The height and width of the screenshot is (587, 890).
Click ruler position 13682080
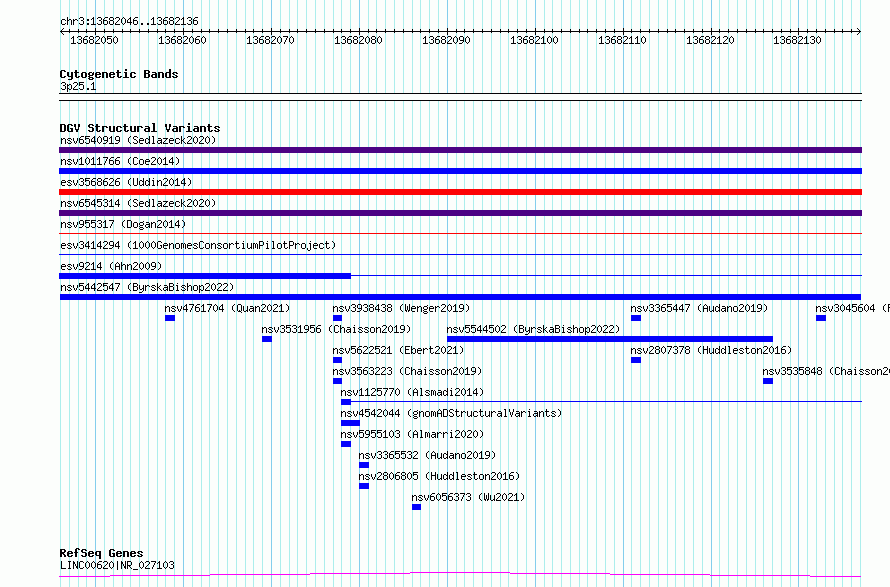coord(358,40)
